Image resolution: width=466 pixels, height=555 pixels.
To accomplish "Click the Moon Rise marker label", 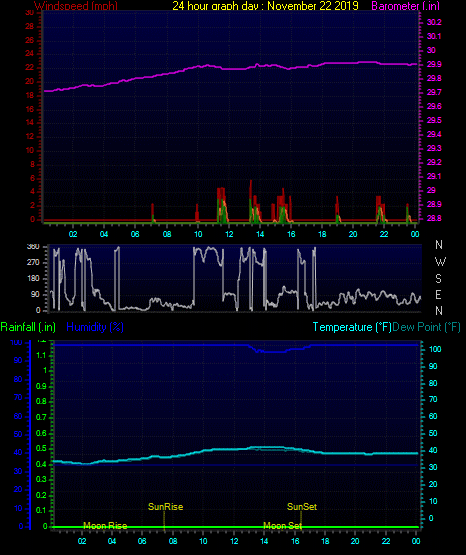I will (x=105, y=526).
